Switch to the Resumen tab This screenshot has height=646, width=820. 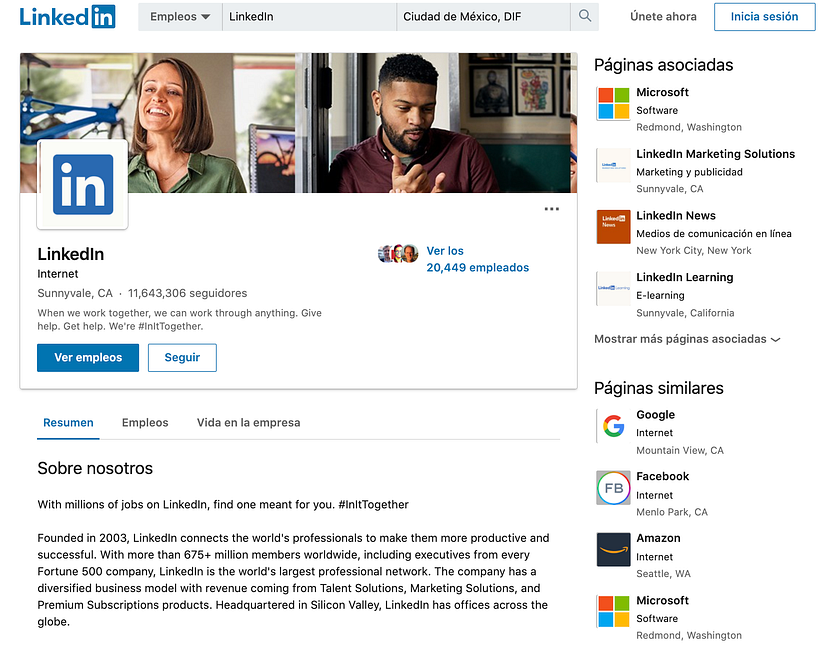68,423
